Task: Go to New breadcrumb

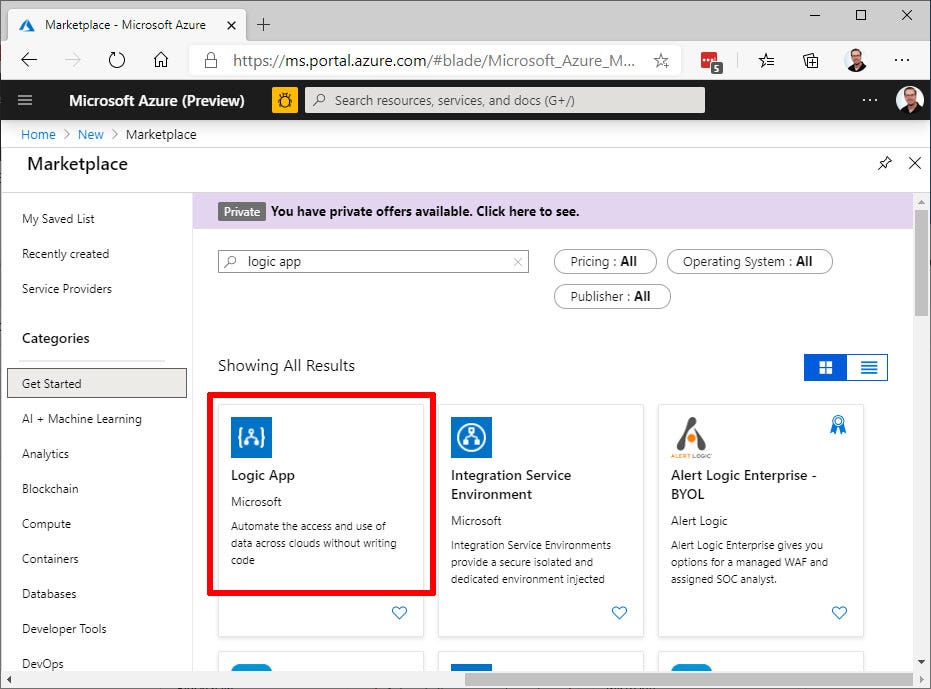Action: click(90, 135)
